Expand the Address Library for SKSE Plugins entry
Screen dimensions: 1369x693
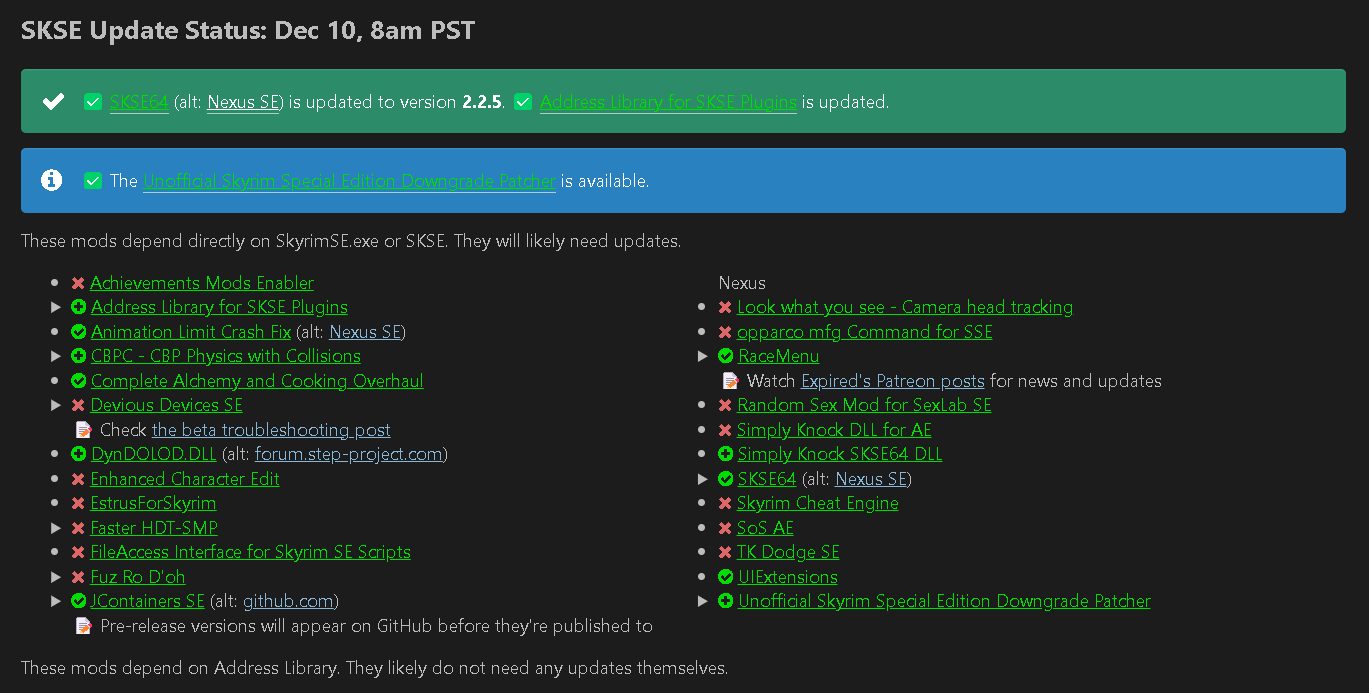click(x=56, y=307)
